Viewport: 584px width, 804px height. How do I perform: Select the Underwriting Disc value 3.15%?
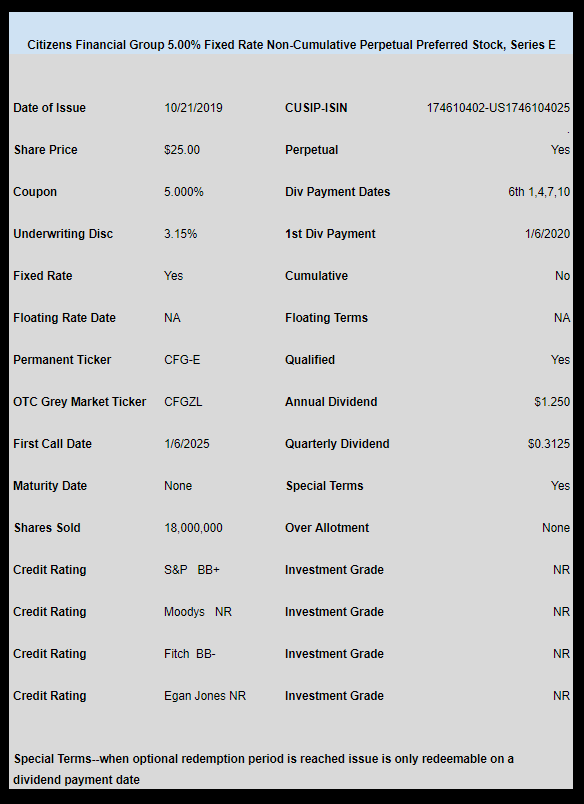pyautogui.click(x=180, y=234)
